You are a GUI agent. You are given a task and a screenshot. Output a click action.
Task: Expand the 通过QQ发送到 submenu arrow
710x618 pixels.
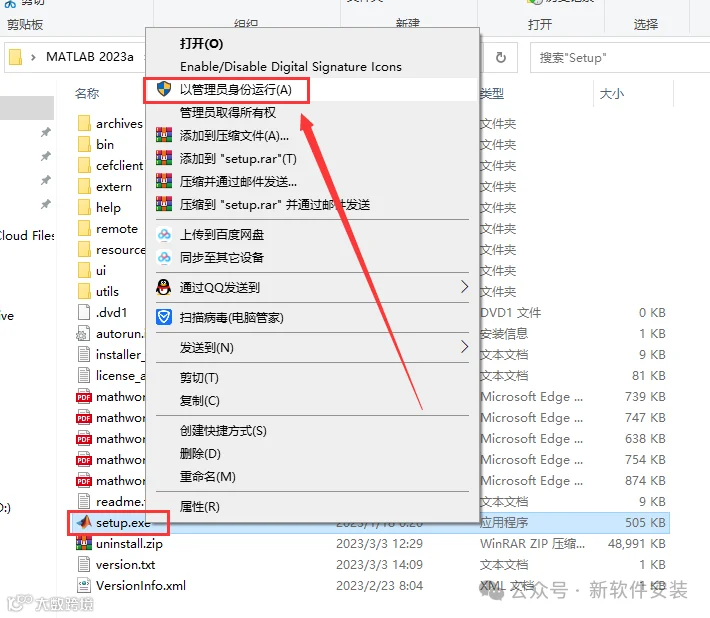tap(464, 287)
